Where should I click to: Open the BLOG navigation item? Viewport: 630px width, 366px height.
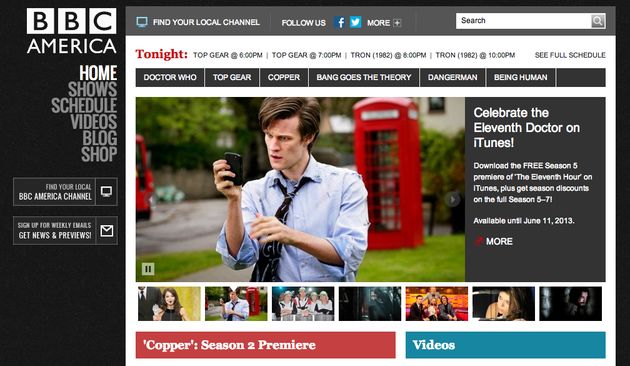coord(100,138)
